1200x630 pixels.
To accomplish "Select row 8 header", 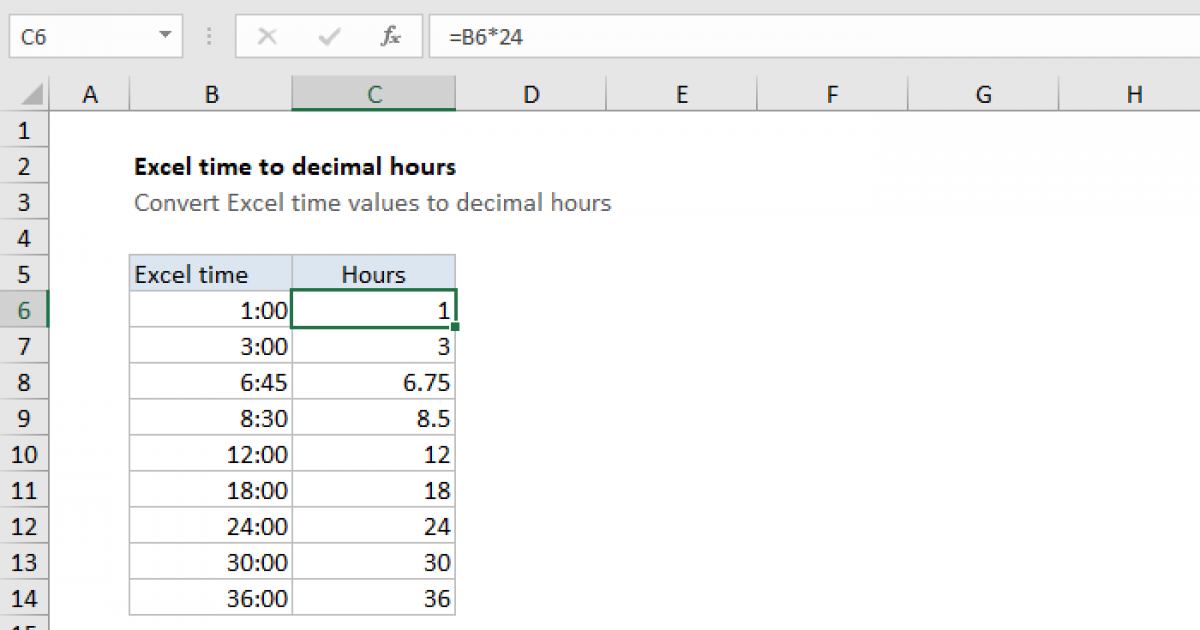I will point(25,382).
